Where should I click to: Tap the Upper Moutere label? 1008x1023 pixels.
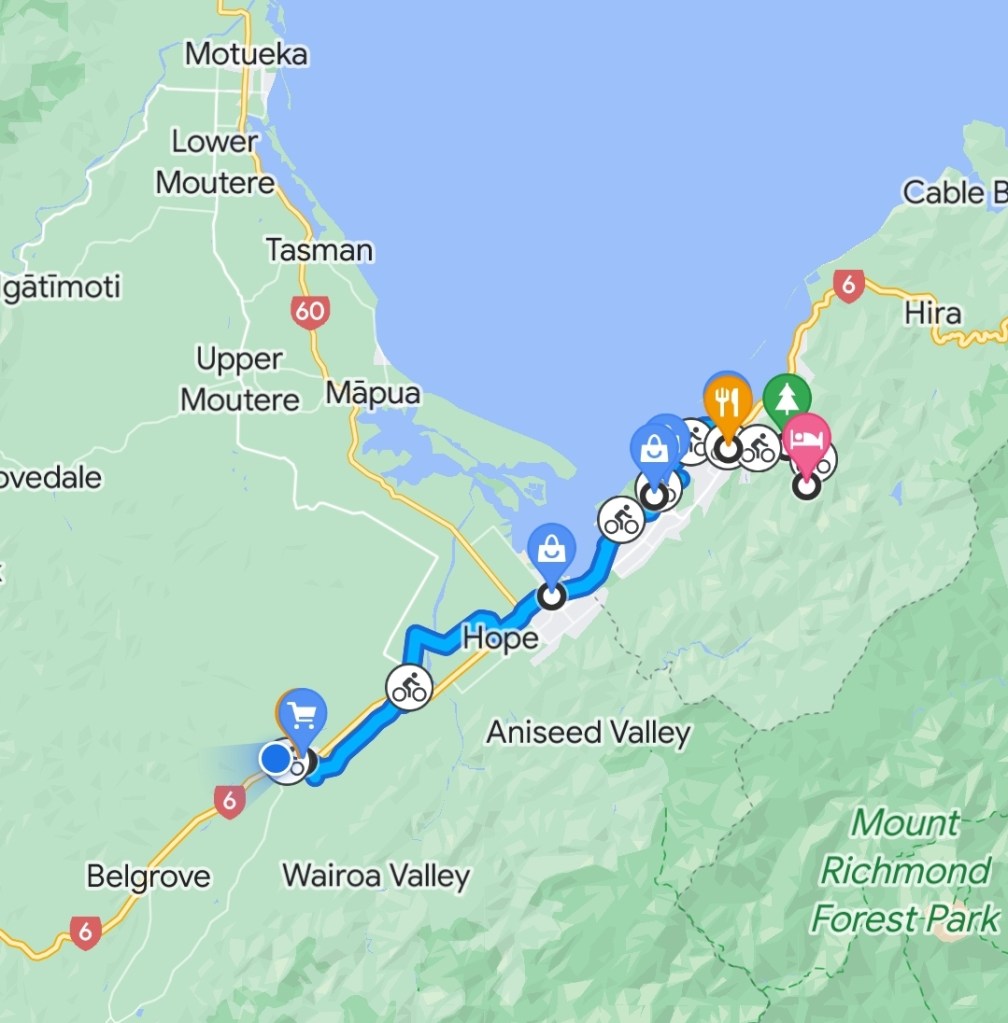point(239,379)
